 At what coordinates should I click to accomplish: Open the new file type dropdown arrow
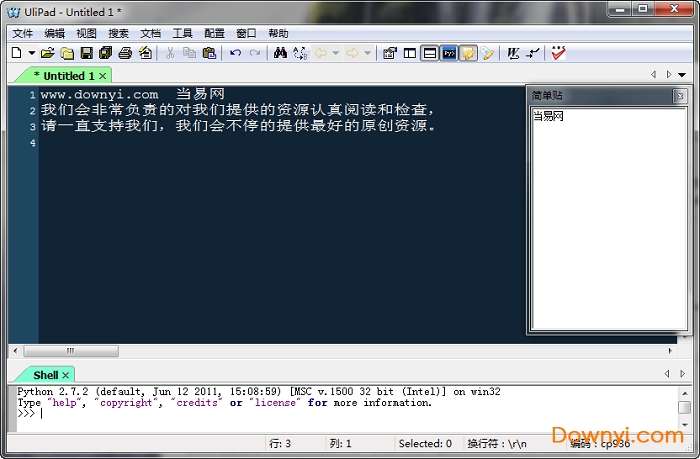32,53
